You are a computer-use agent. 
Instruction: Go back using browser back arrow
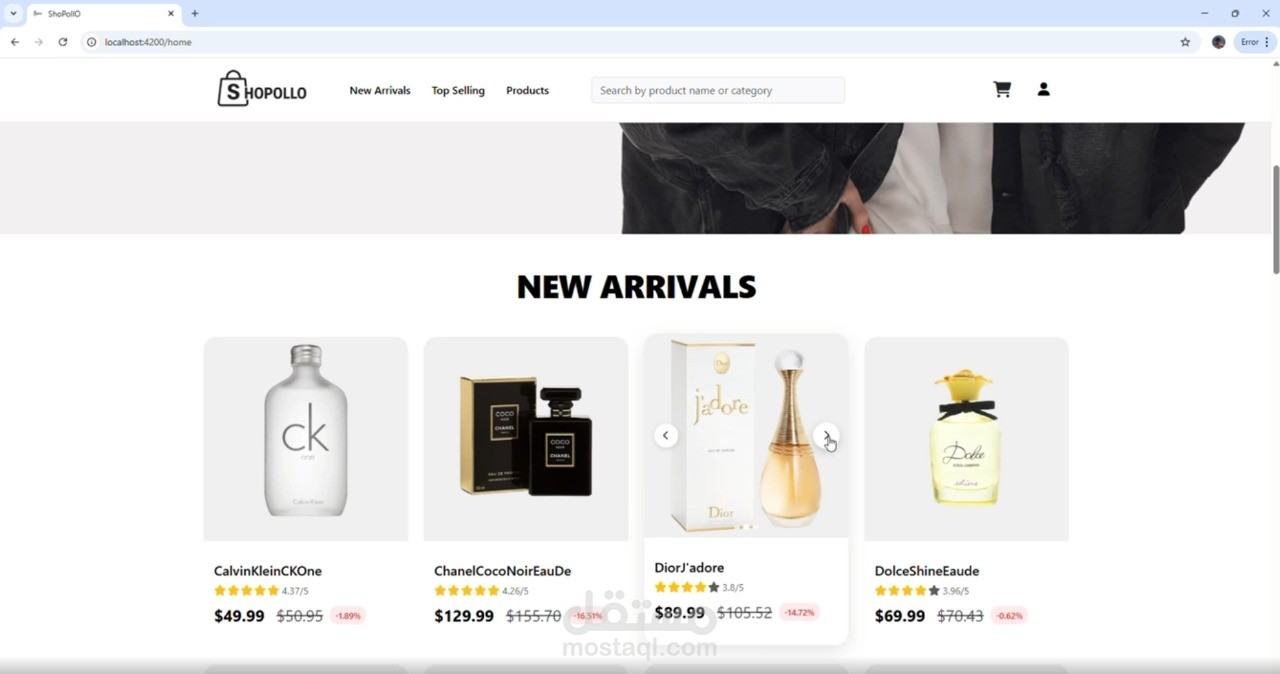coord(15,42)
